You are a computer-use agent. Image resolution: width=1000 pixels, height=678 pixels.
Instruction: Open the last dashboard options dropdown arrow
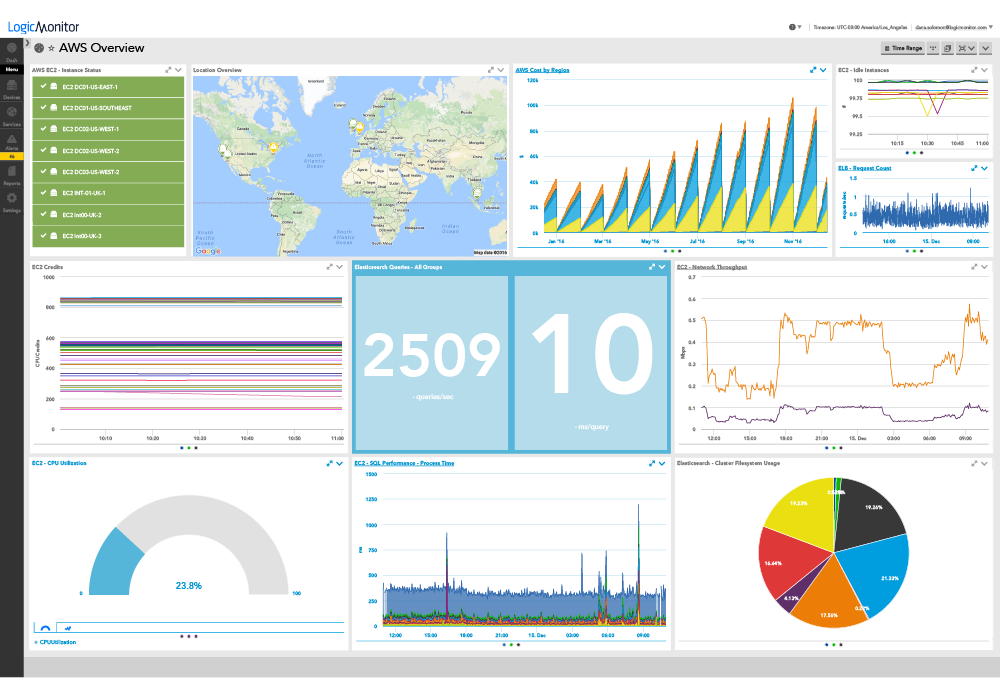(986, 48)
